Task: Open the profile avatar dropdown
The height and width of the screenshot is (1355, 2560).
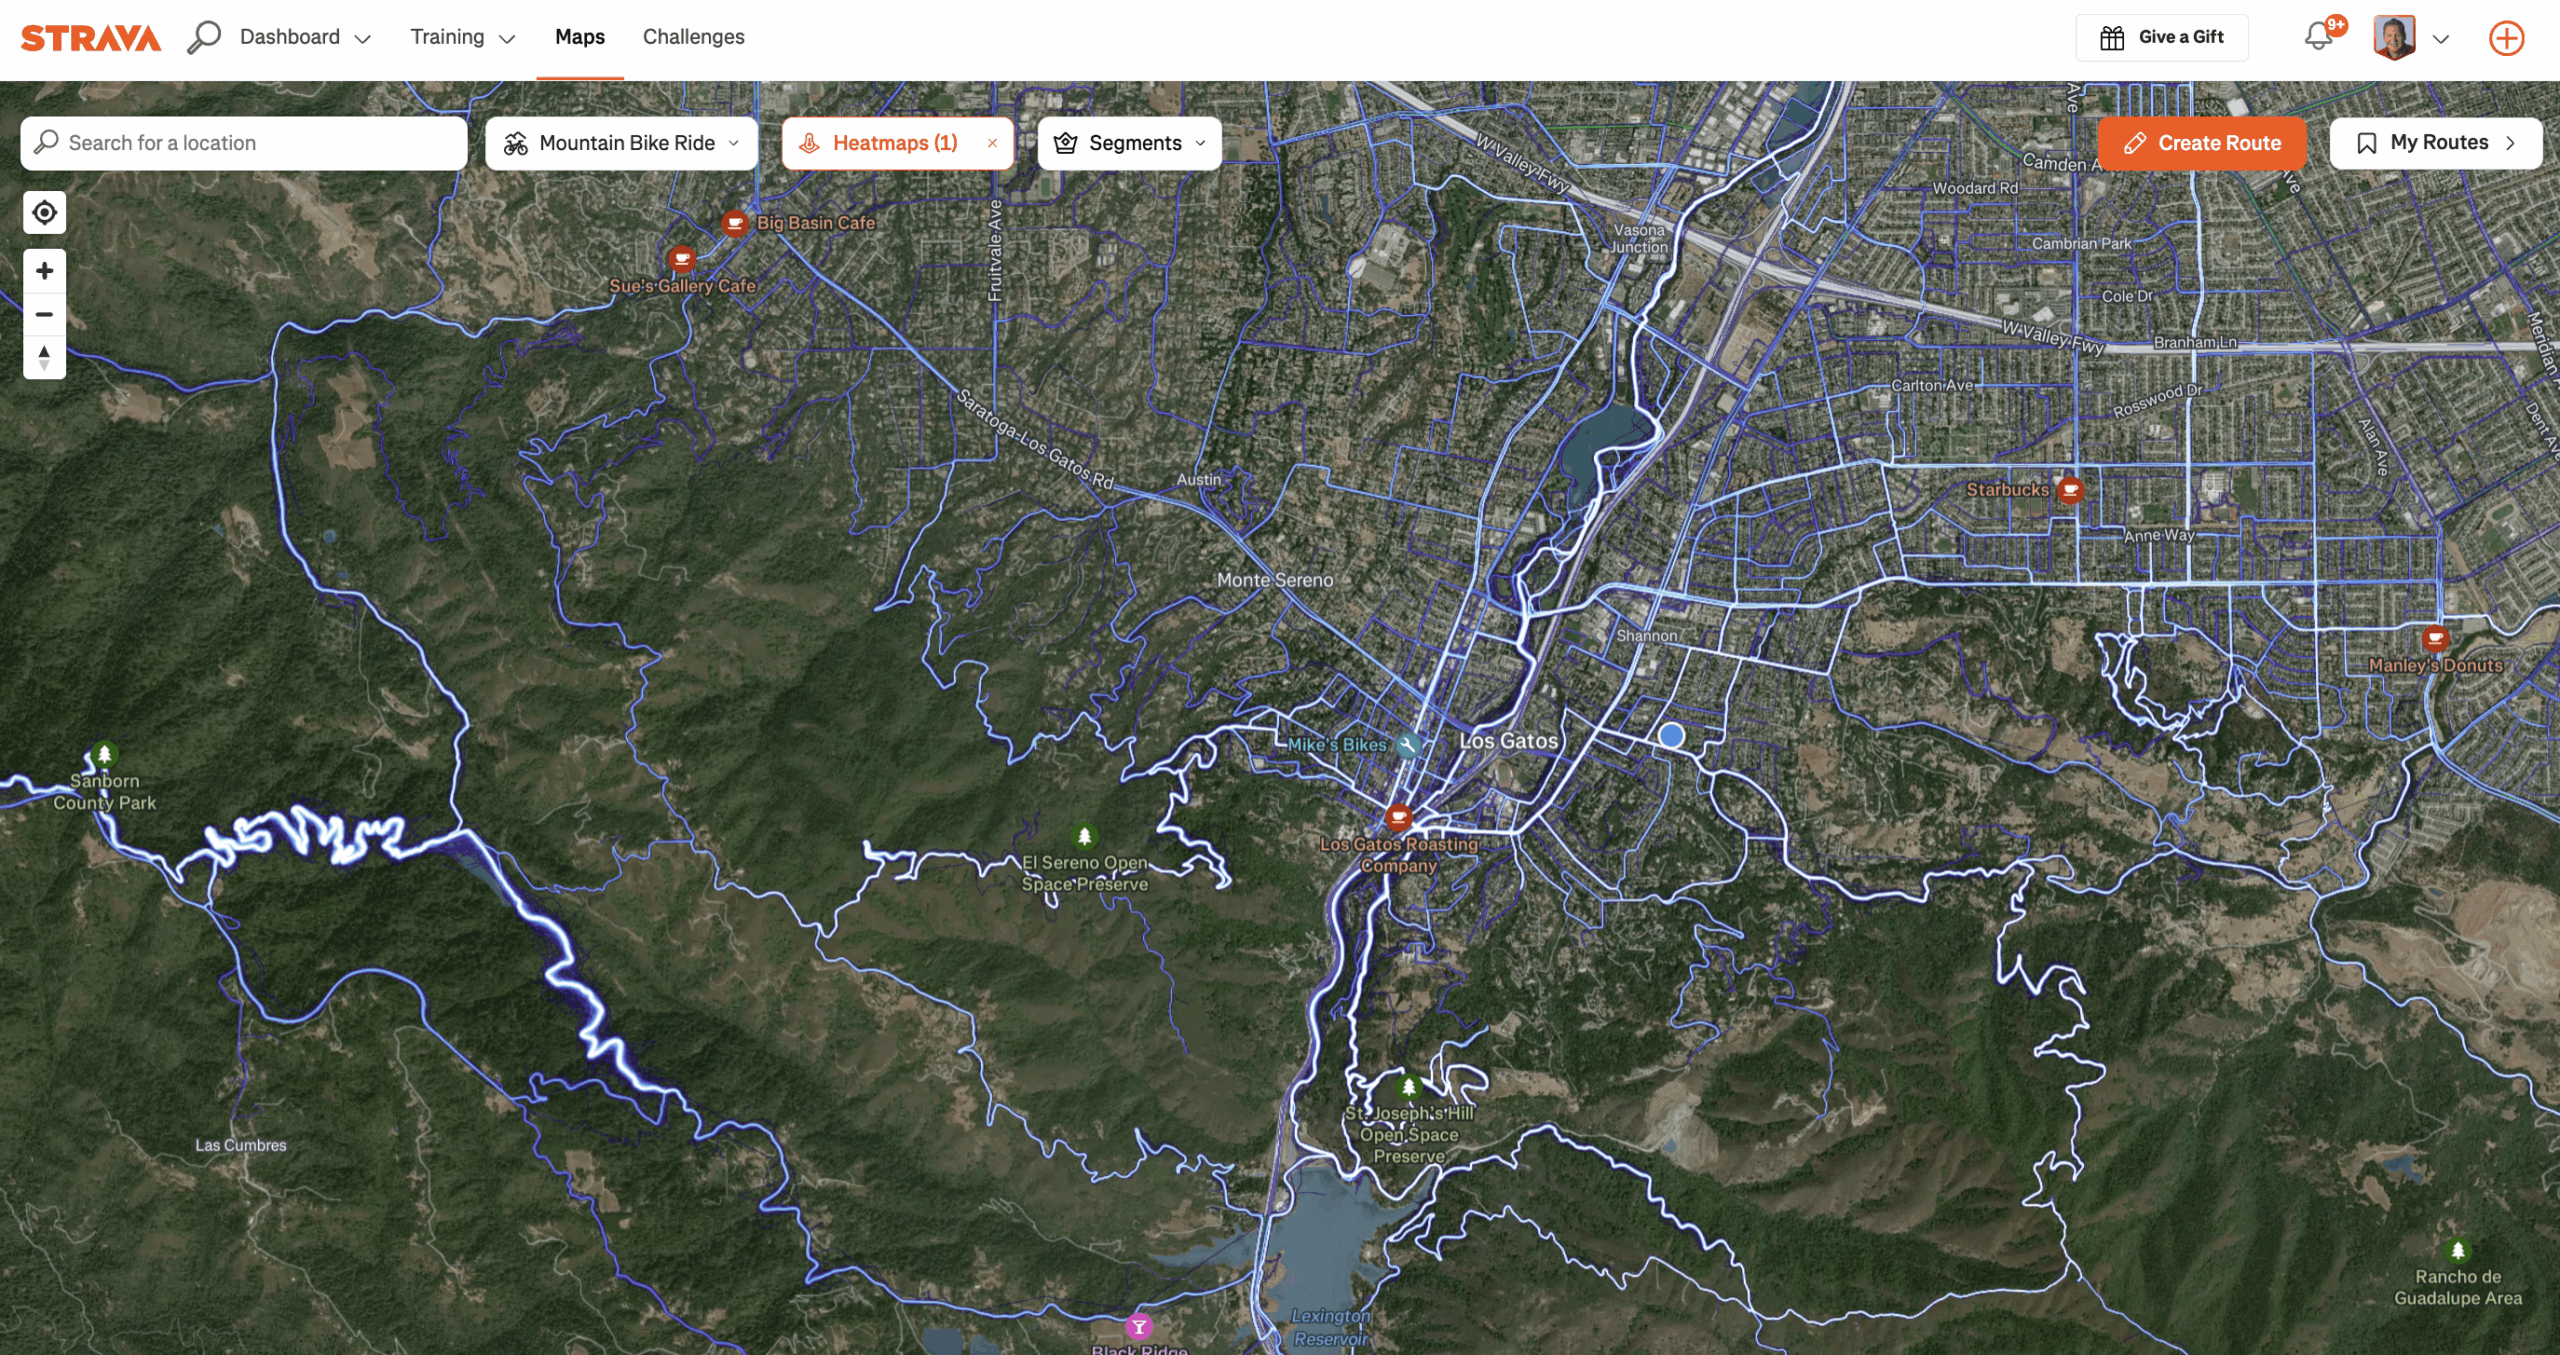Action: click(2411, 39)
